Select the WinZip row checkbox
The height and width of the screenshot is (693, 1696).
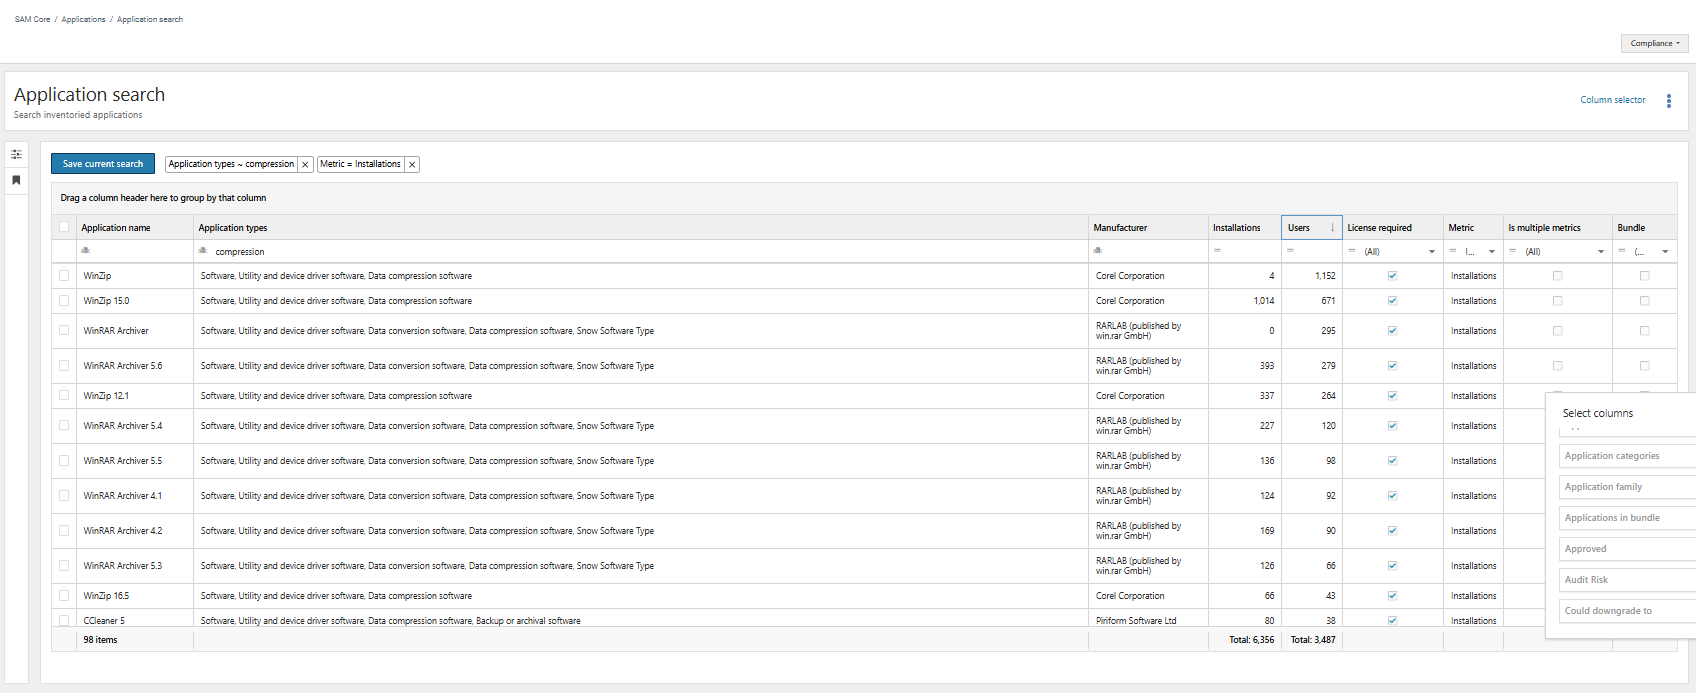click(64, 276)
